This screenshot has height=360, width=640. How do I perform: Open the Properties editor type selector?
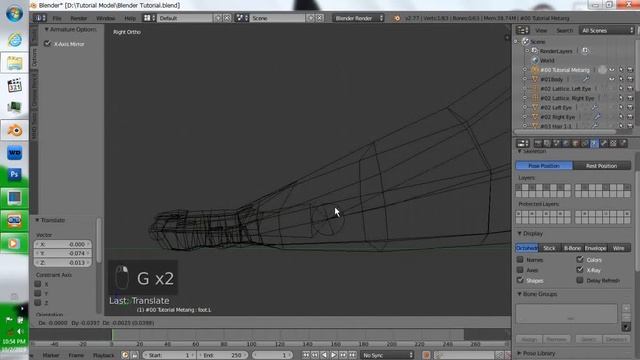[x=522, y=143]
